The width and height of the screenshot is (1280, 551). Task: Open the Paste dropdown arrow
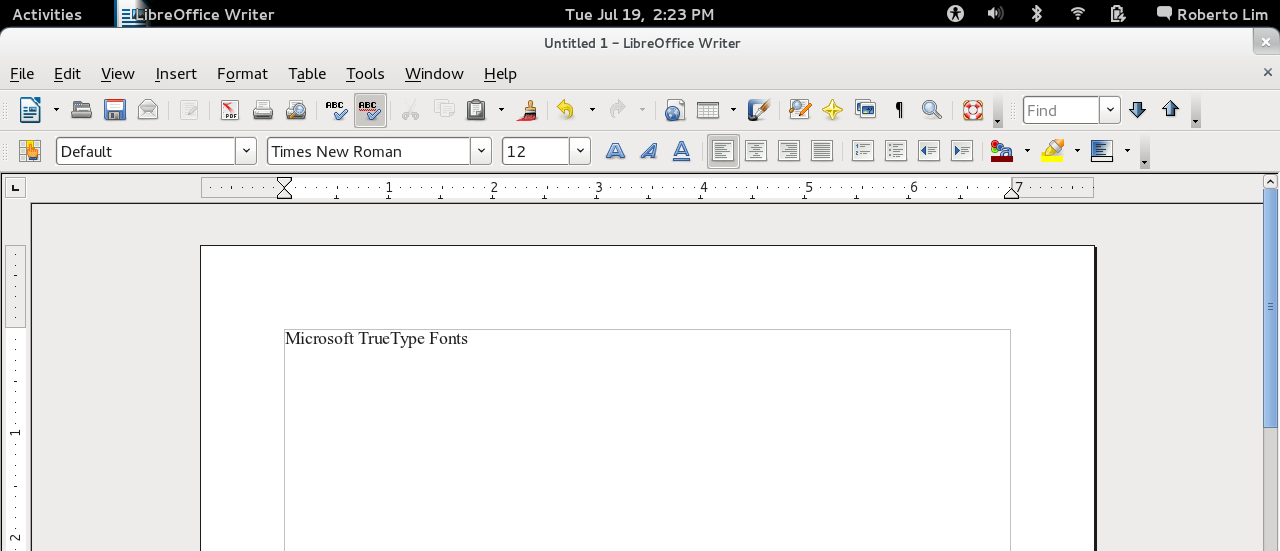coord(501,110)
